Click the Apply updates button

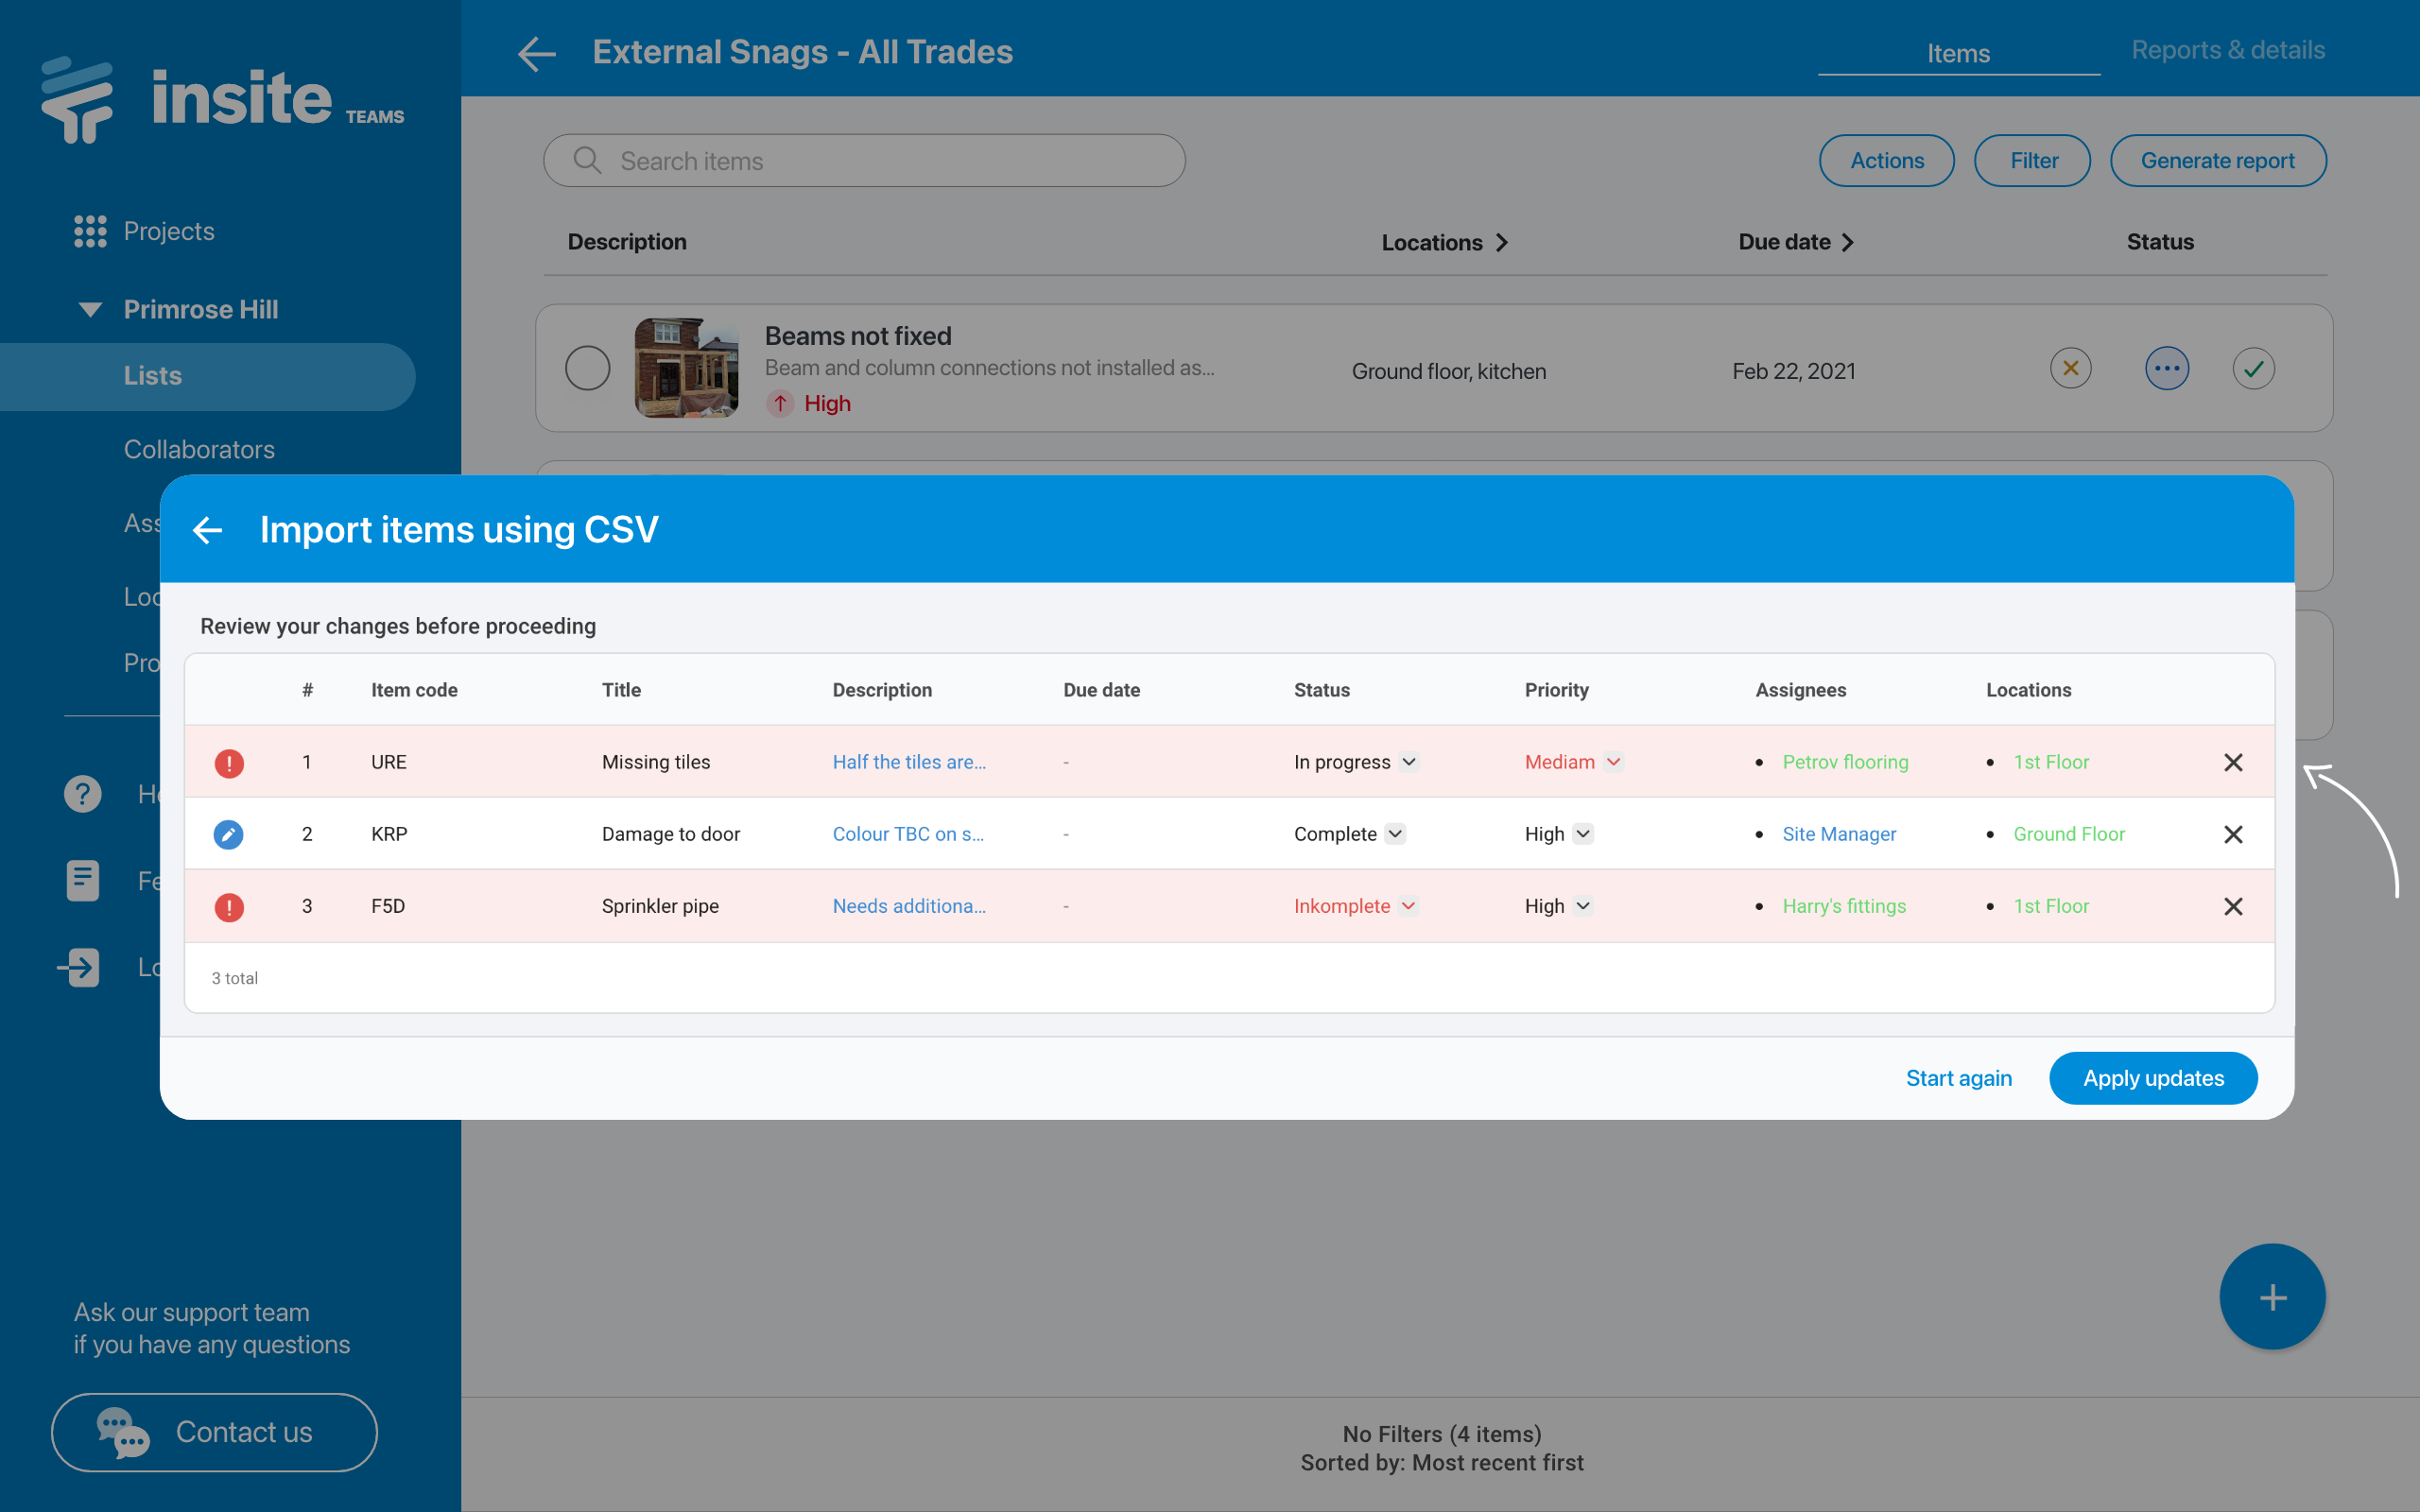tap(2153, 1078)
